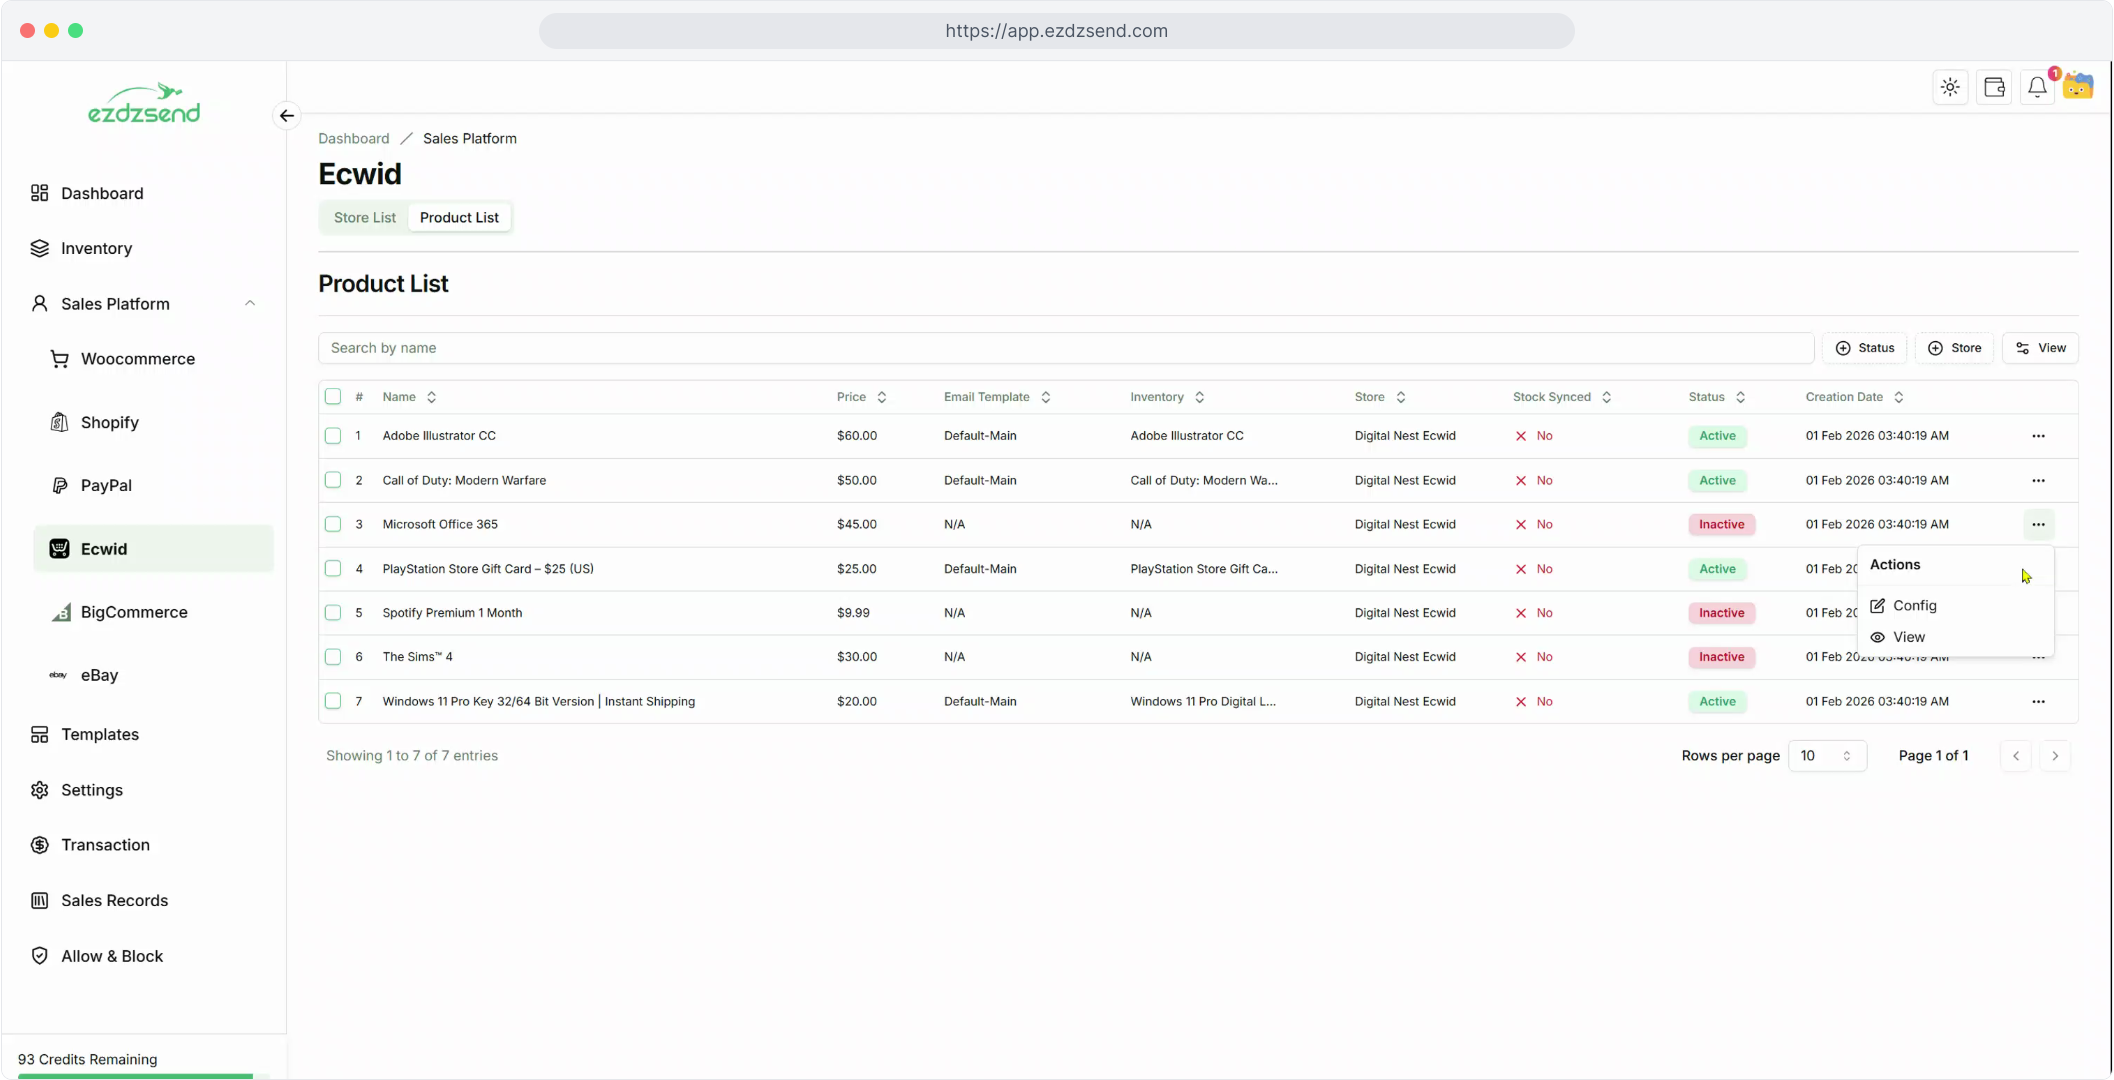The image size is (2114, 1080).
Task: Click the View columns button
Action: click(x=2040, y=348)
